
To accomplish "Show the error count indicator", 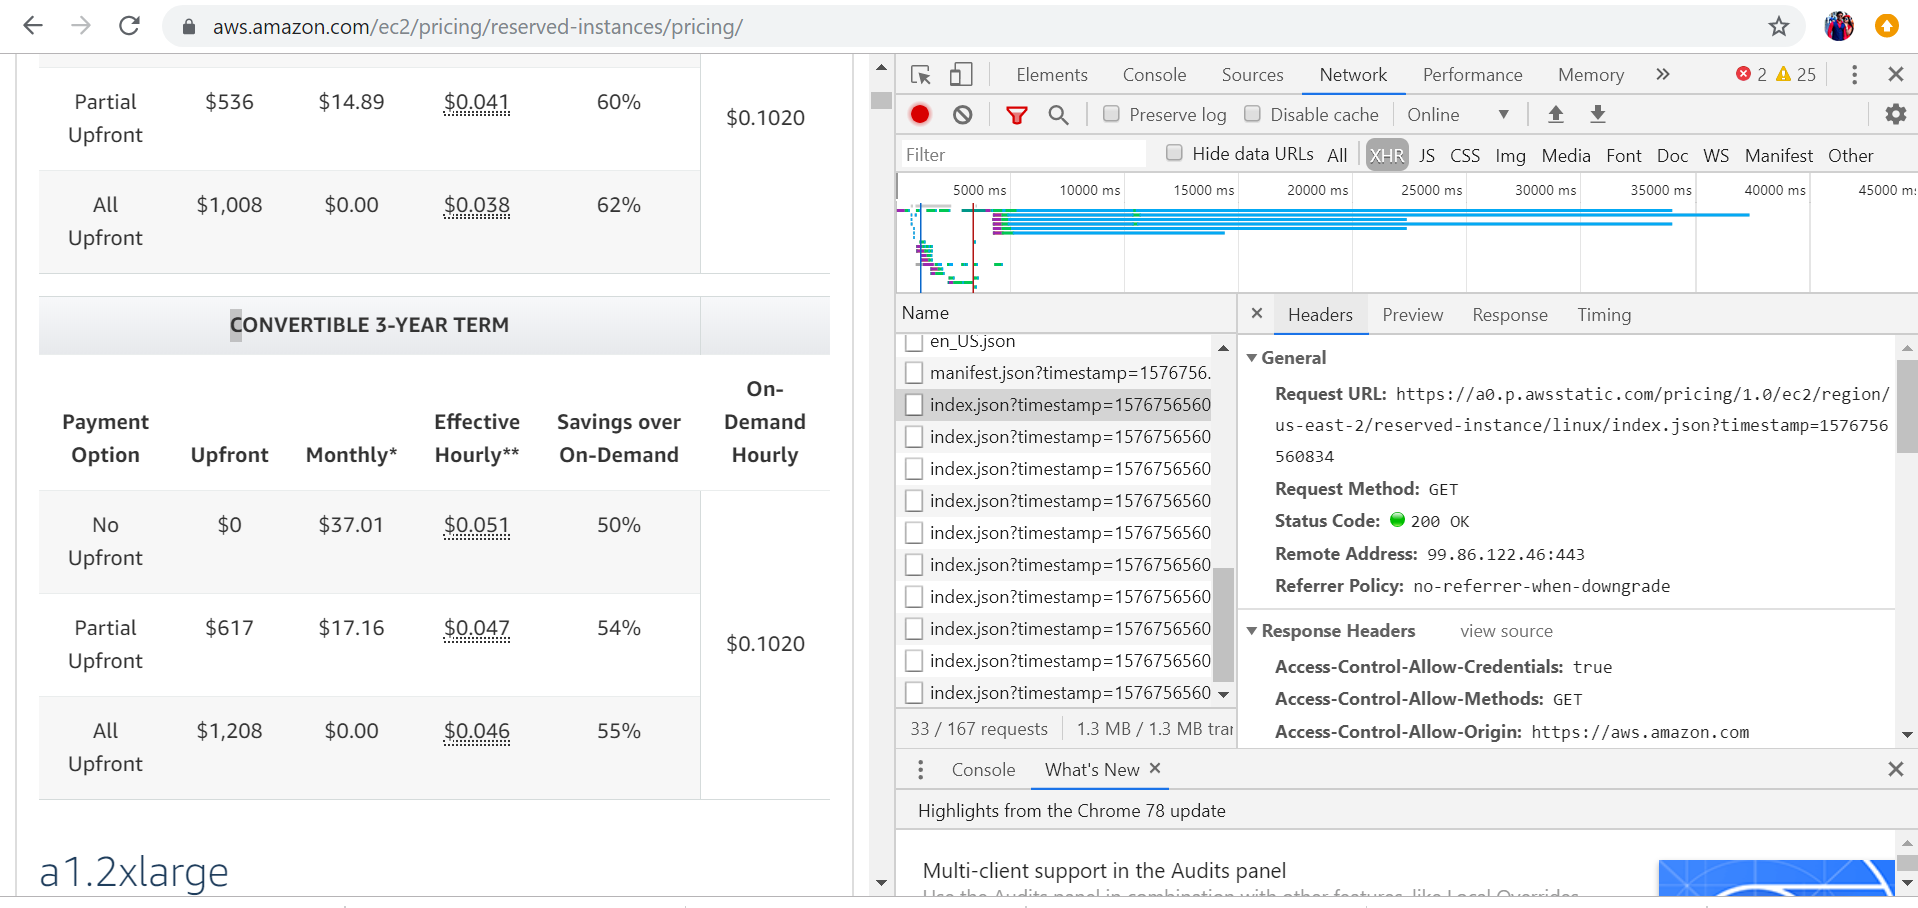I will (x=1751, y=75).
